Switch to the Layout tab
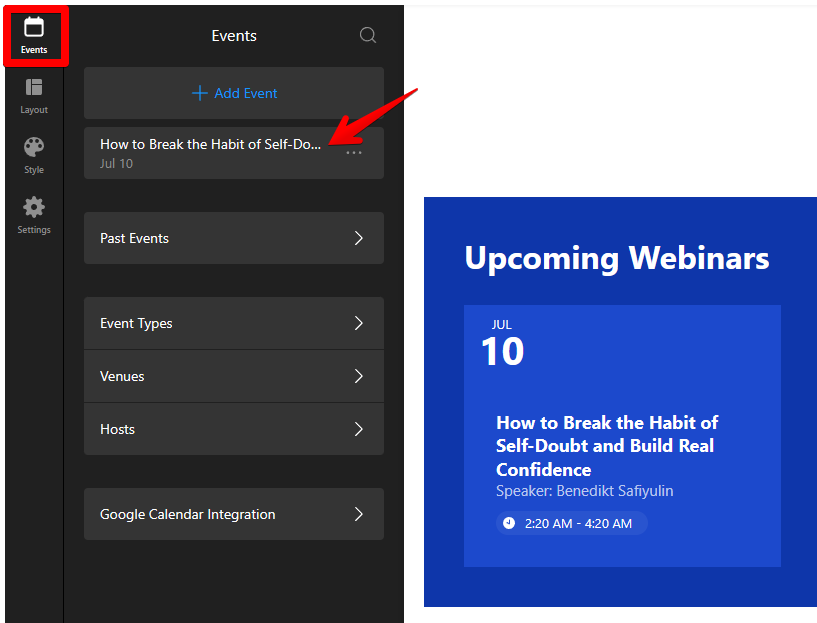 pos(34,96)
